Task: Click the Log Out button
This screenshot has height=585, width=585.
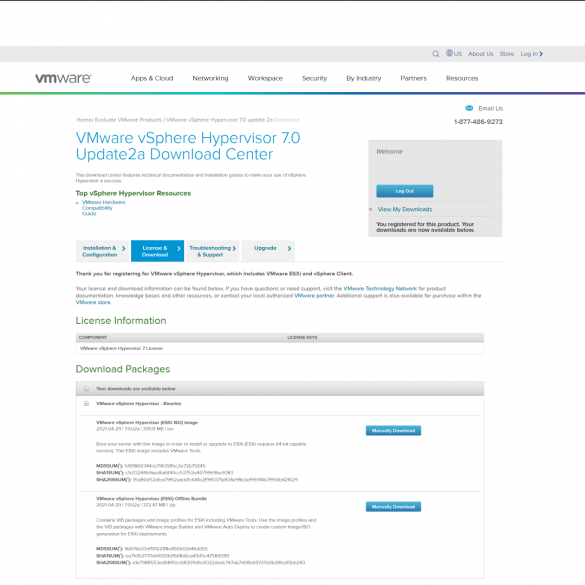Action: [x=404, y=191]
